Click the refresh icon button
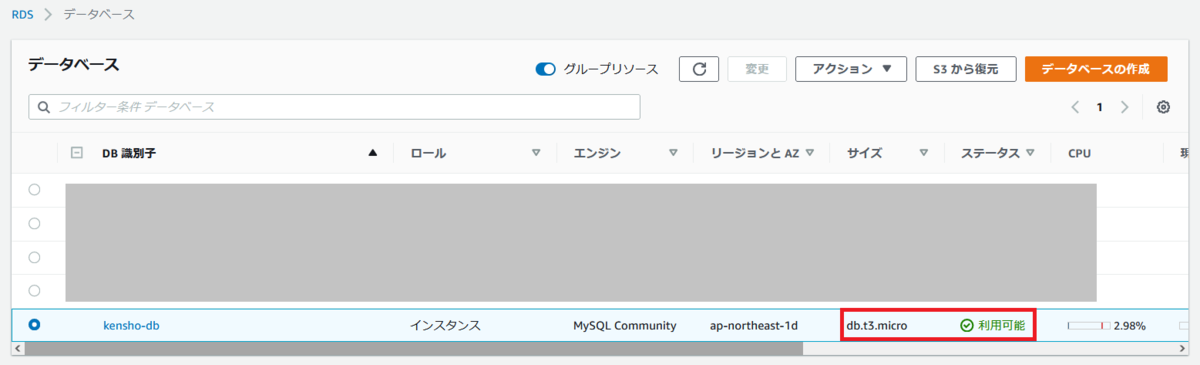The width and height of the screenshot is (1200, 365). click(x=699, y=69)
